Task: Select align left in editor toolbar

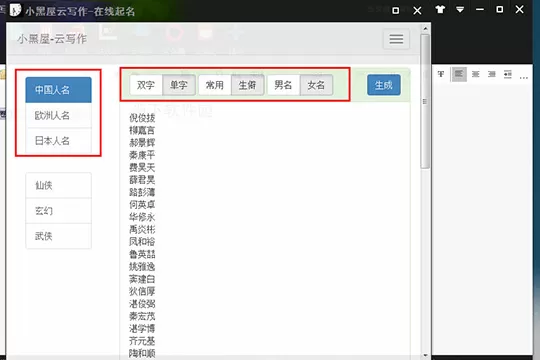Action: click(x=459, y=74)
